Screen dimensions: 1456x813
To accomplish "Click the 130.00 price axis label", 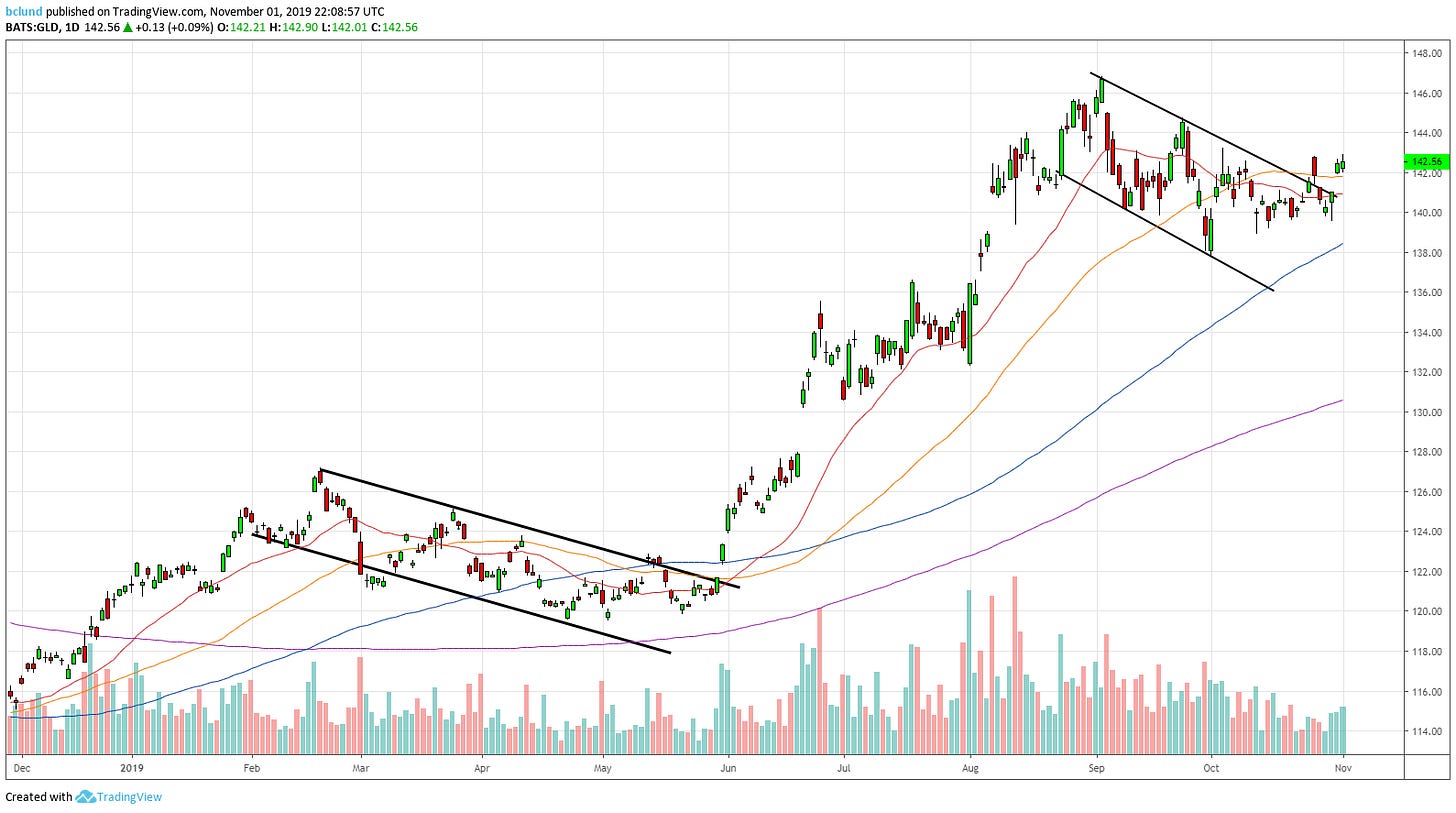I will (x=1426, y=412).
